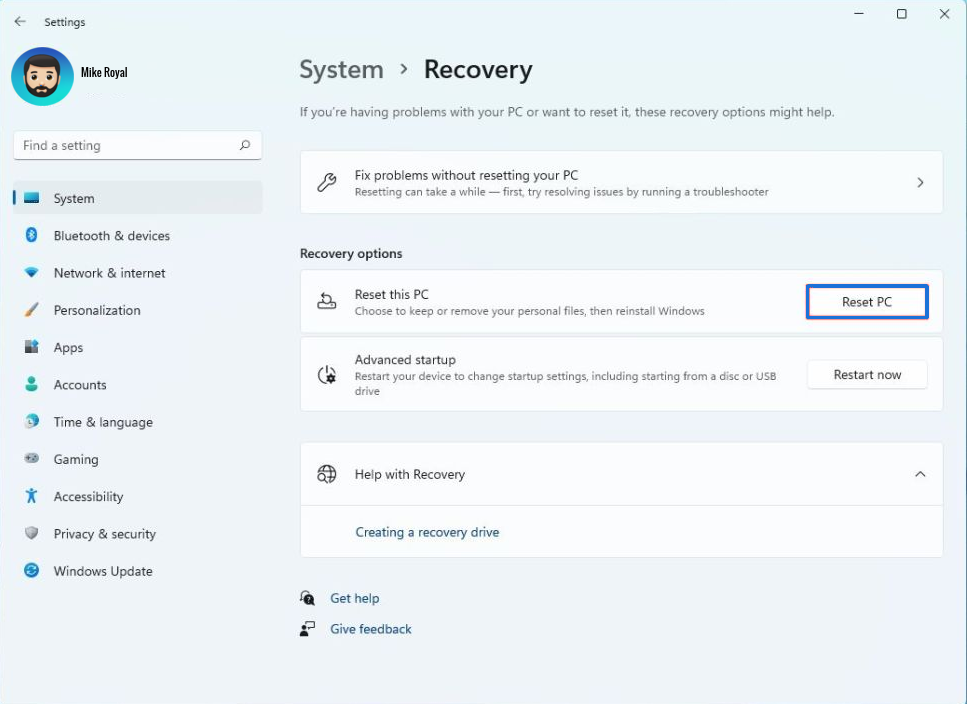The height and width of the screenshot is (704, 967).
Task: Click the Recovery options heading
Action: (x=351, y=253)
